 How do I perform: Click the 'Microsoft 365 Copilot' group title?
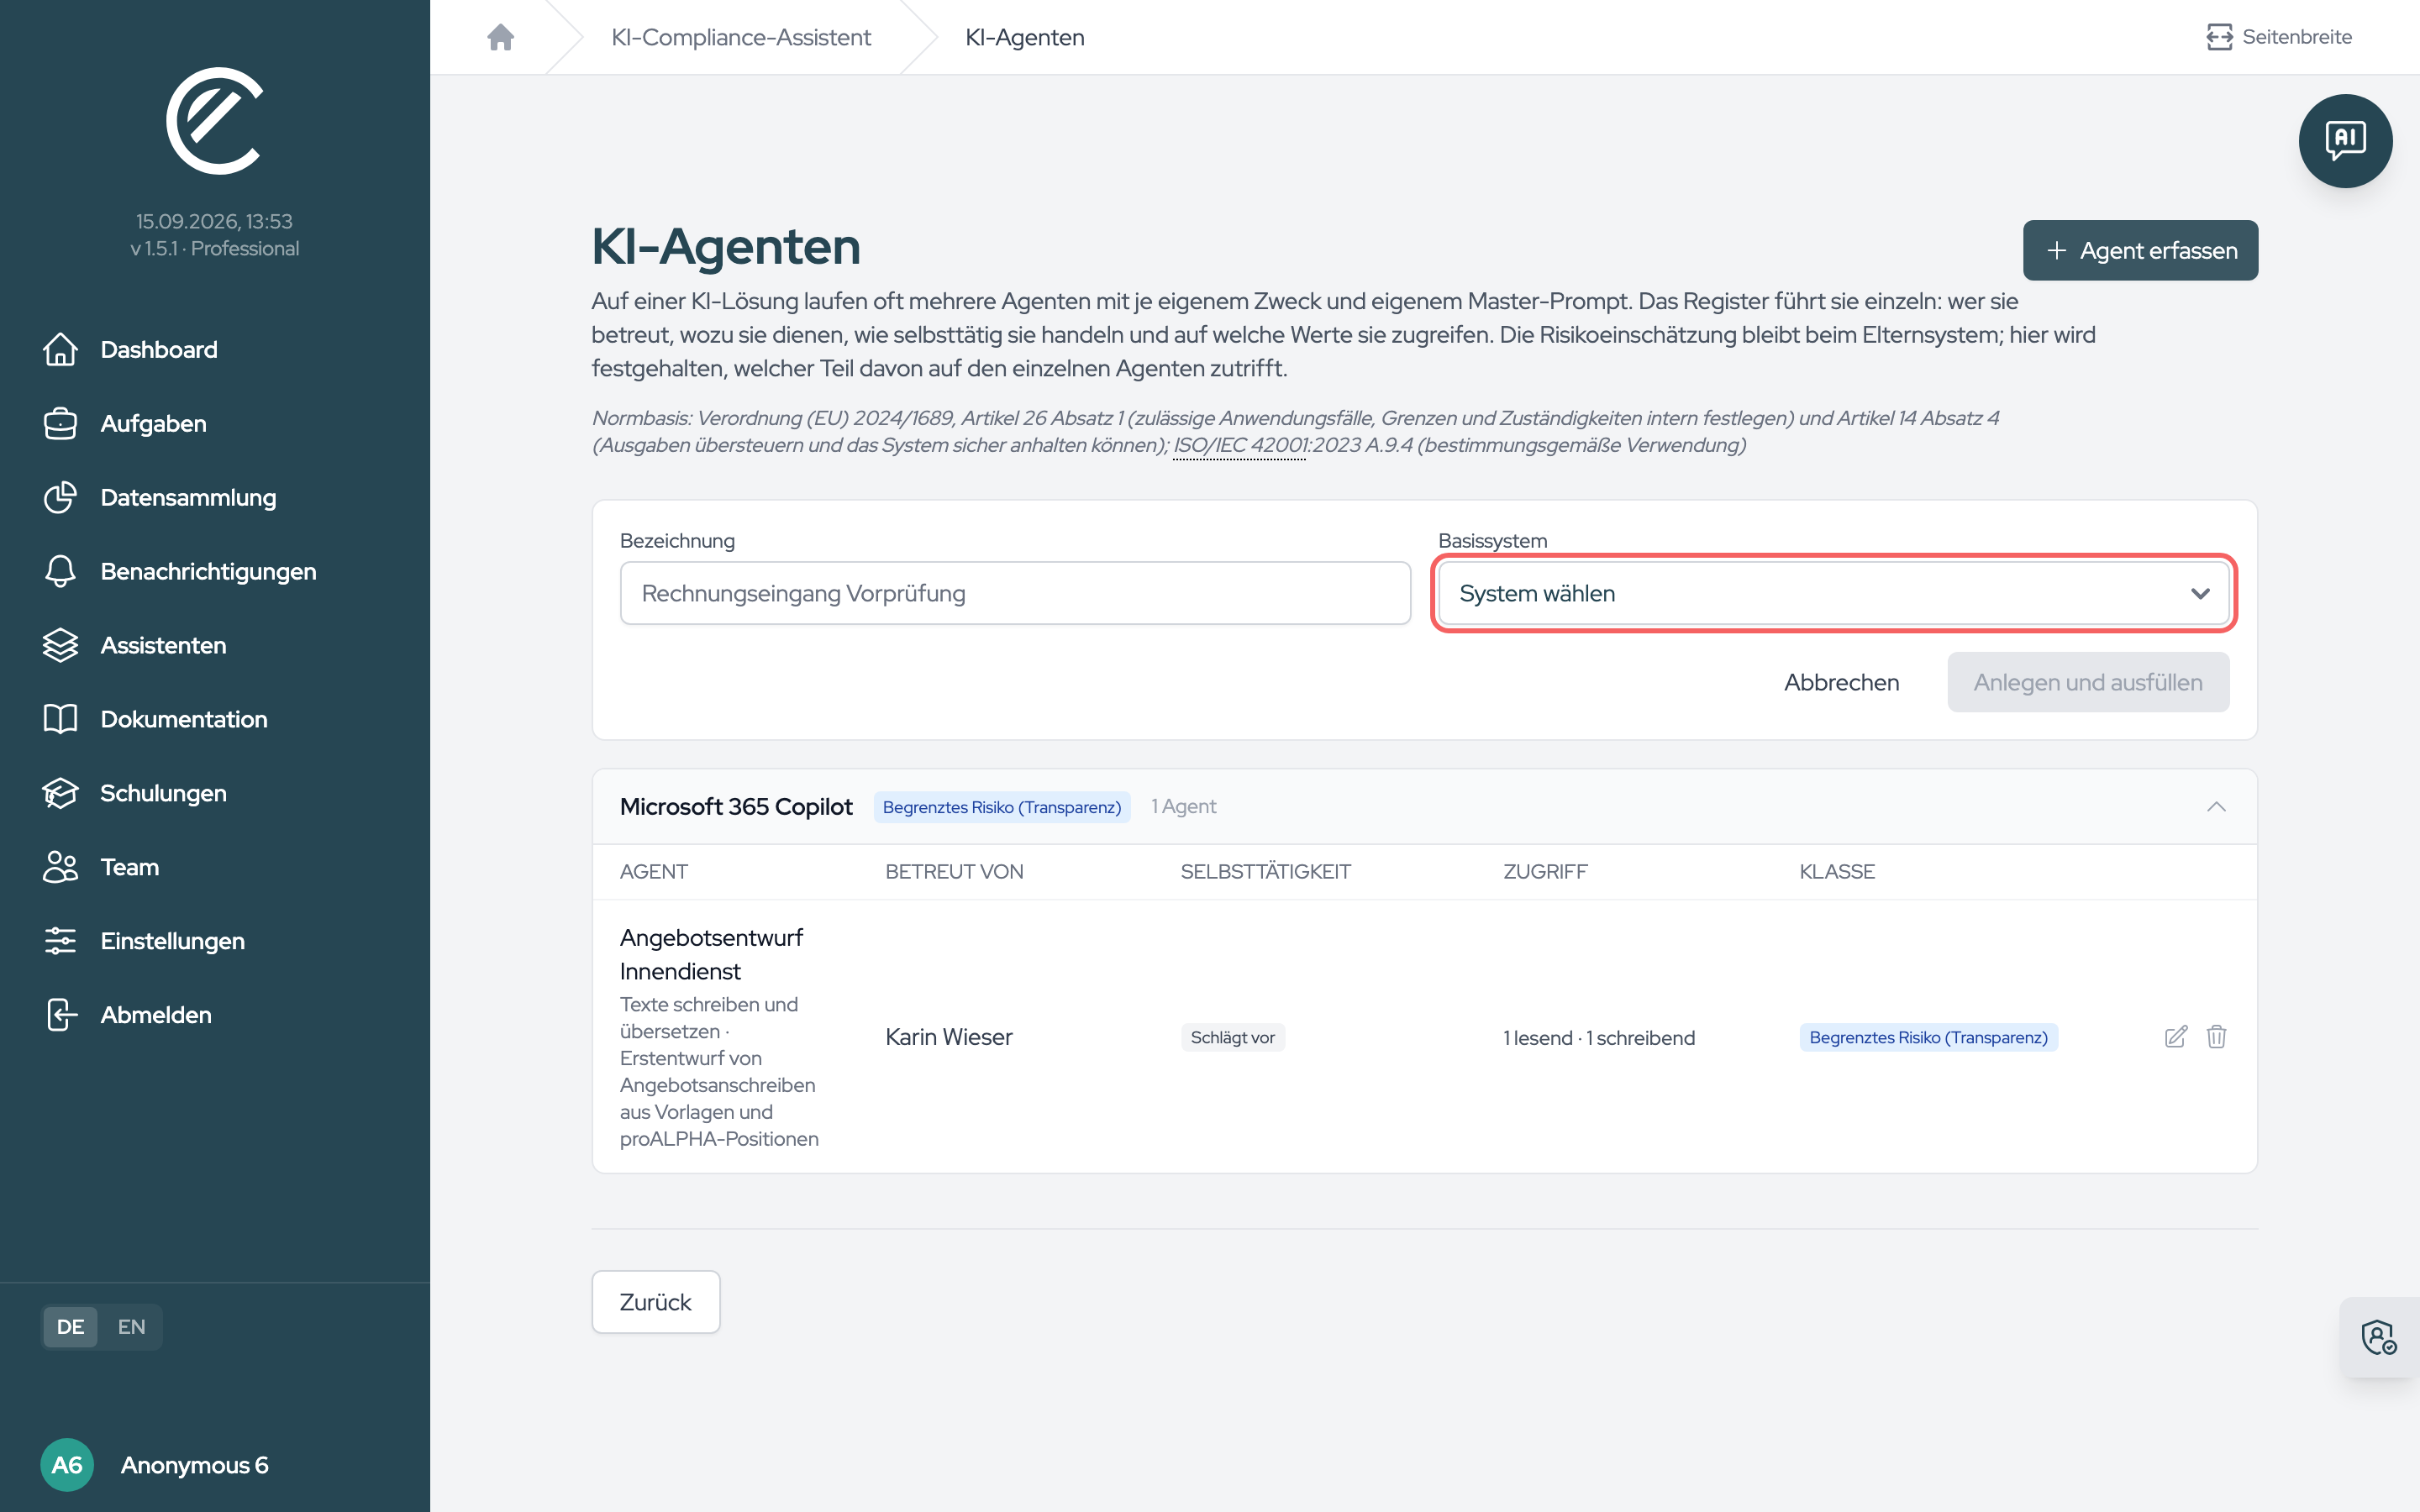[736, 807]
